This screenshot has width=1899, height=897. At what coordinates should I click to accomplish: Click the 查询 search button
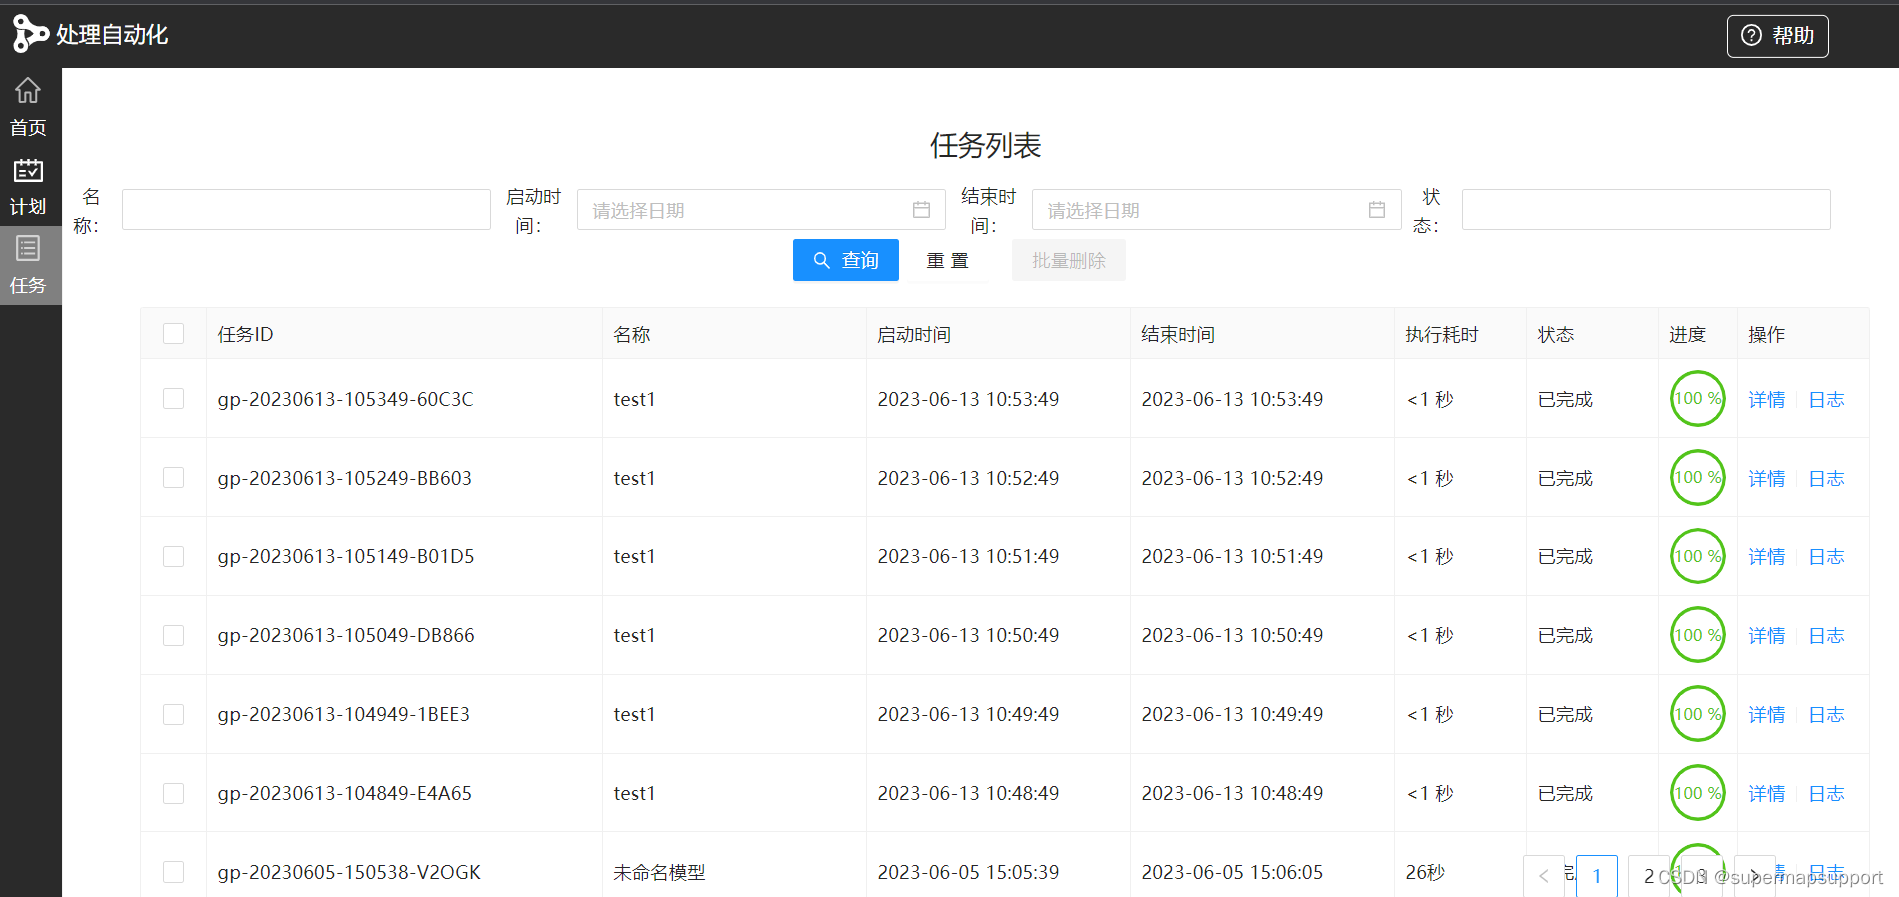(x=846, y=260)
